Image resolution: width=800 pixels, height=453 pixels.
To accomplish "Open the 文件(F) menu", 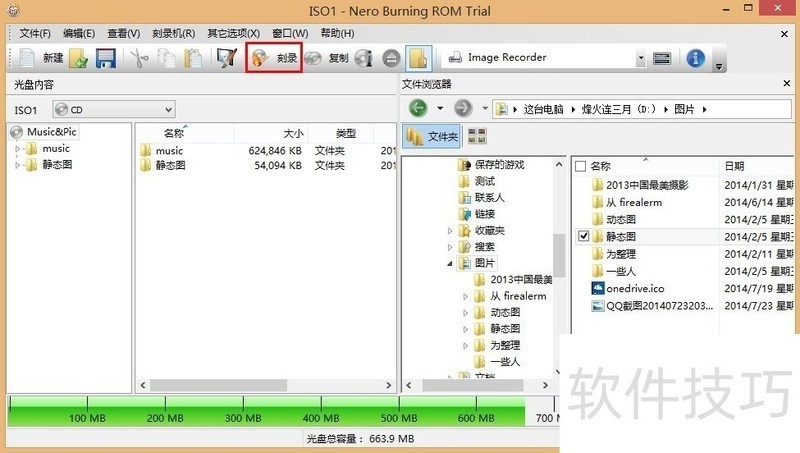I will click(35, 33).
